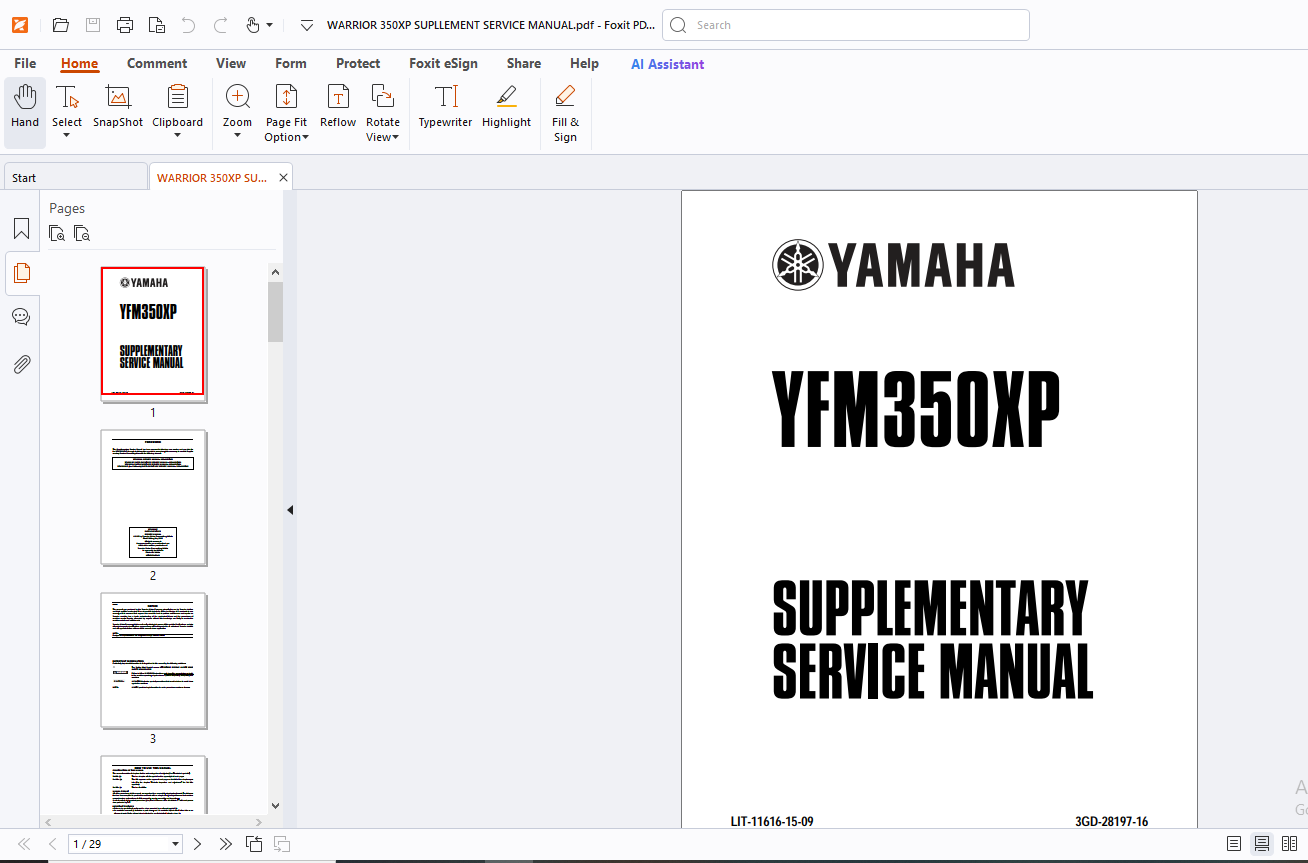This screenshot has width=1308, height=863.
Task: Open the customize quick access toolbar arrow
Action: 307,25
